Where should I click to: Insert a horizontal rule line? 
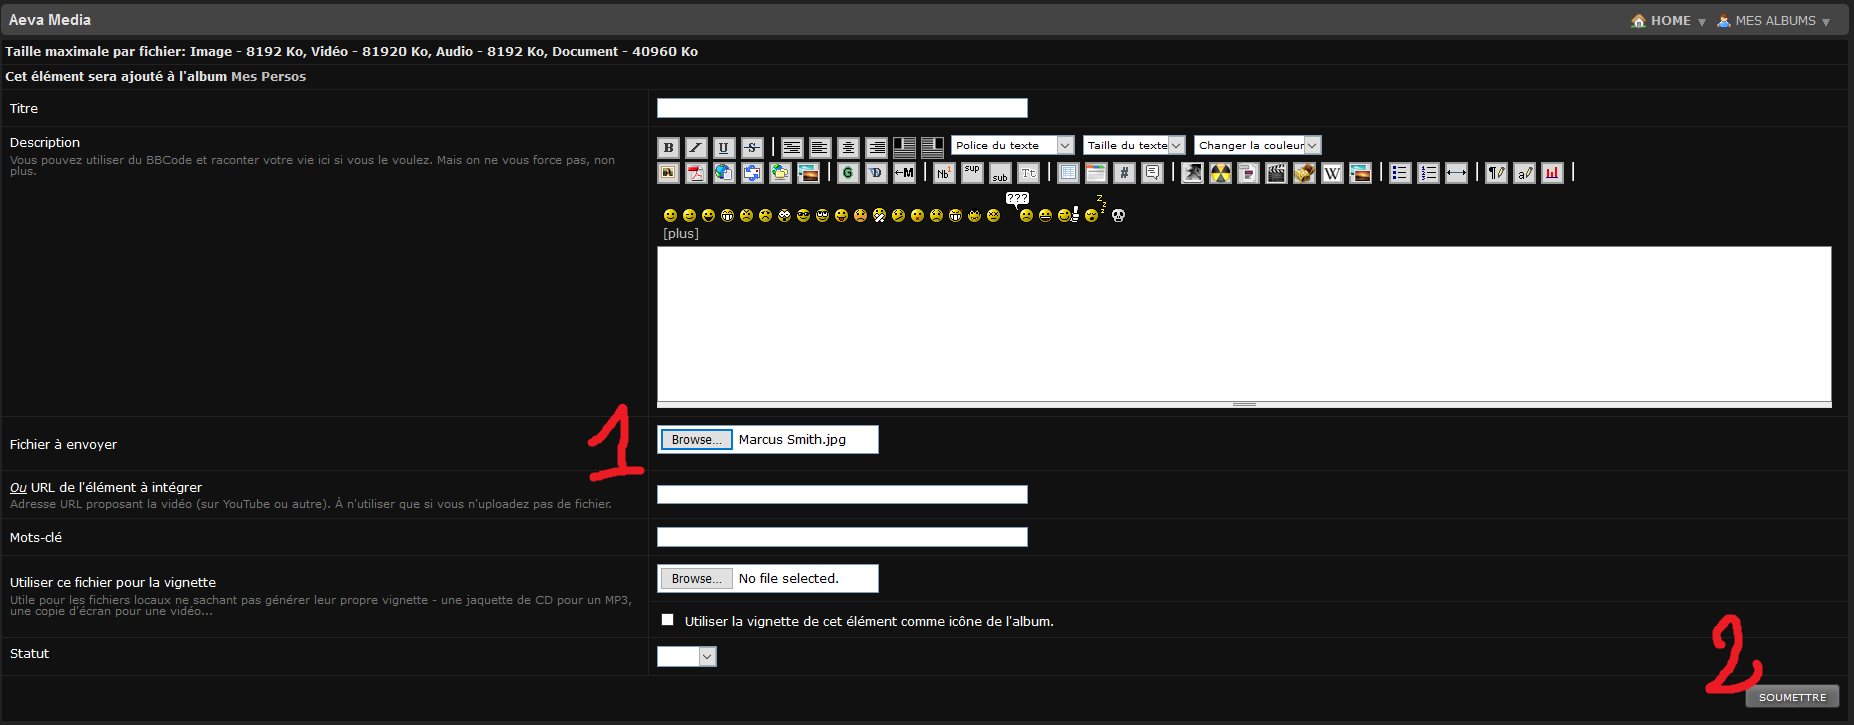point(1456,173)
